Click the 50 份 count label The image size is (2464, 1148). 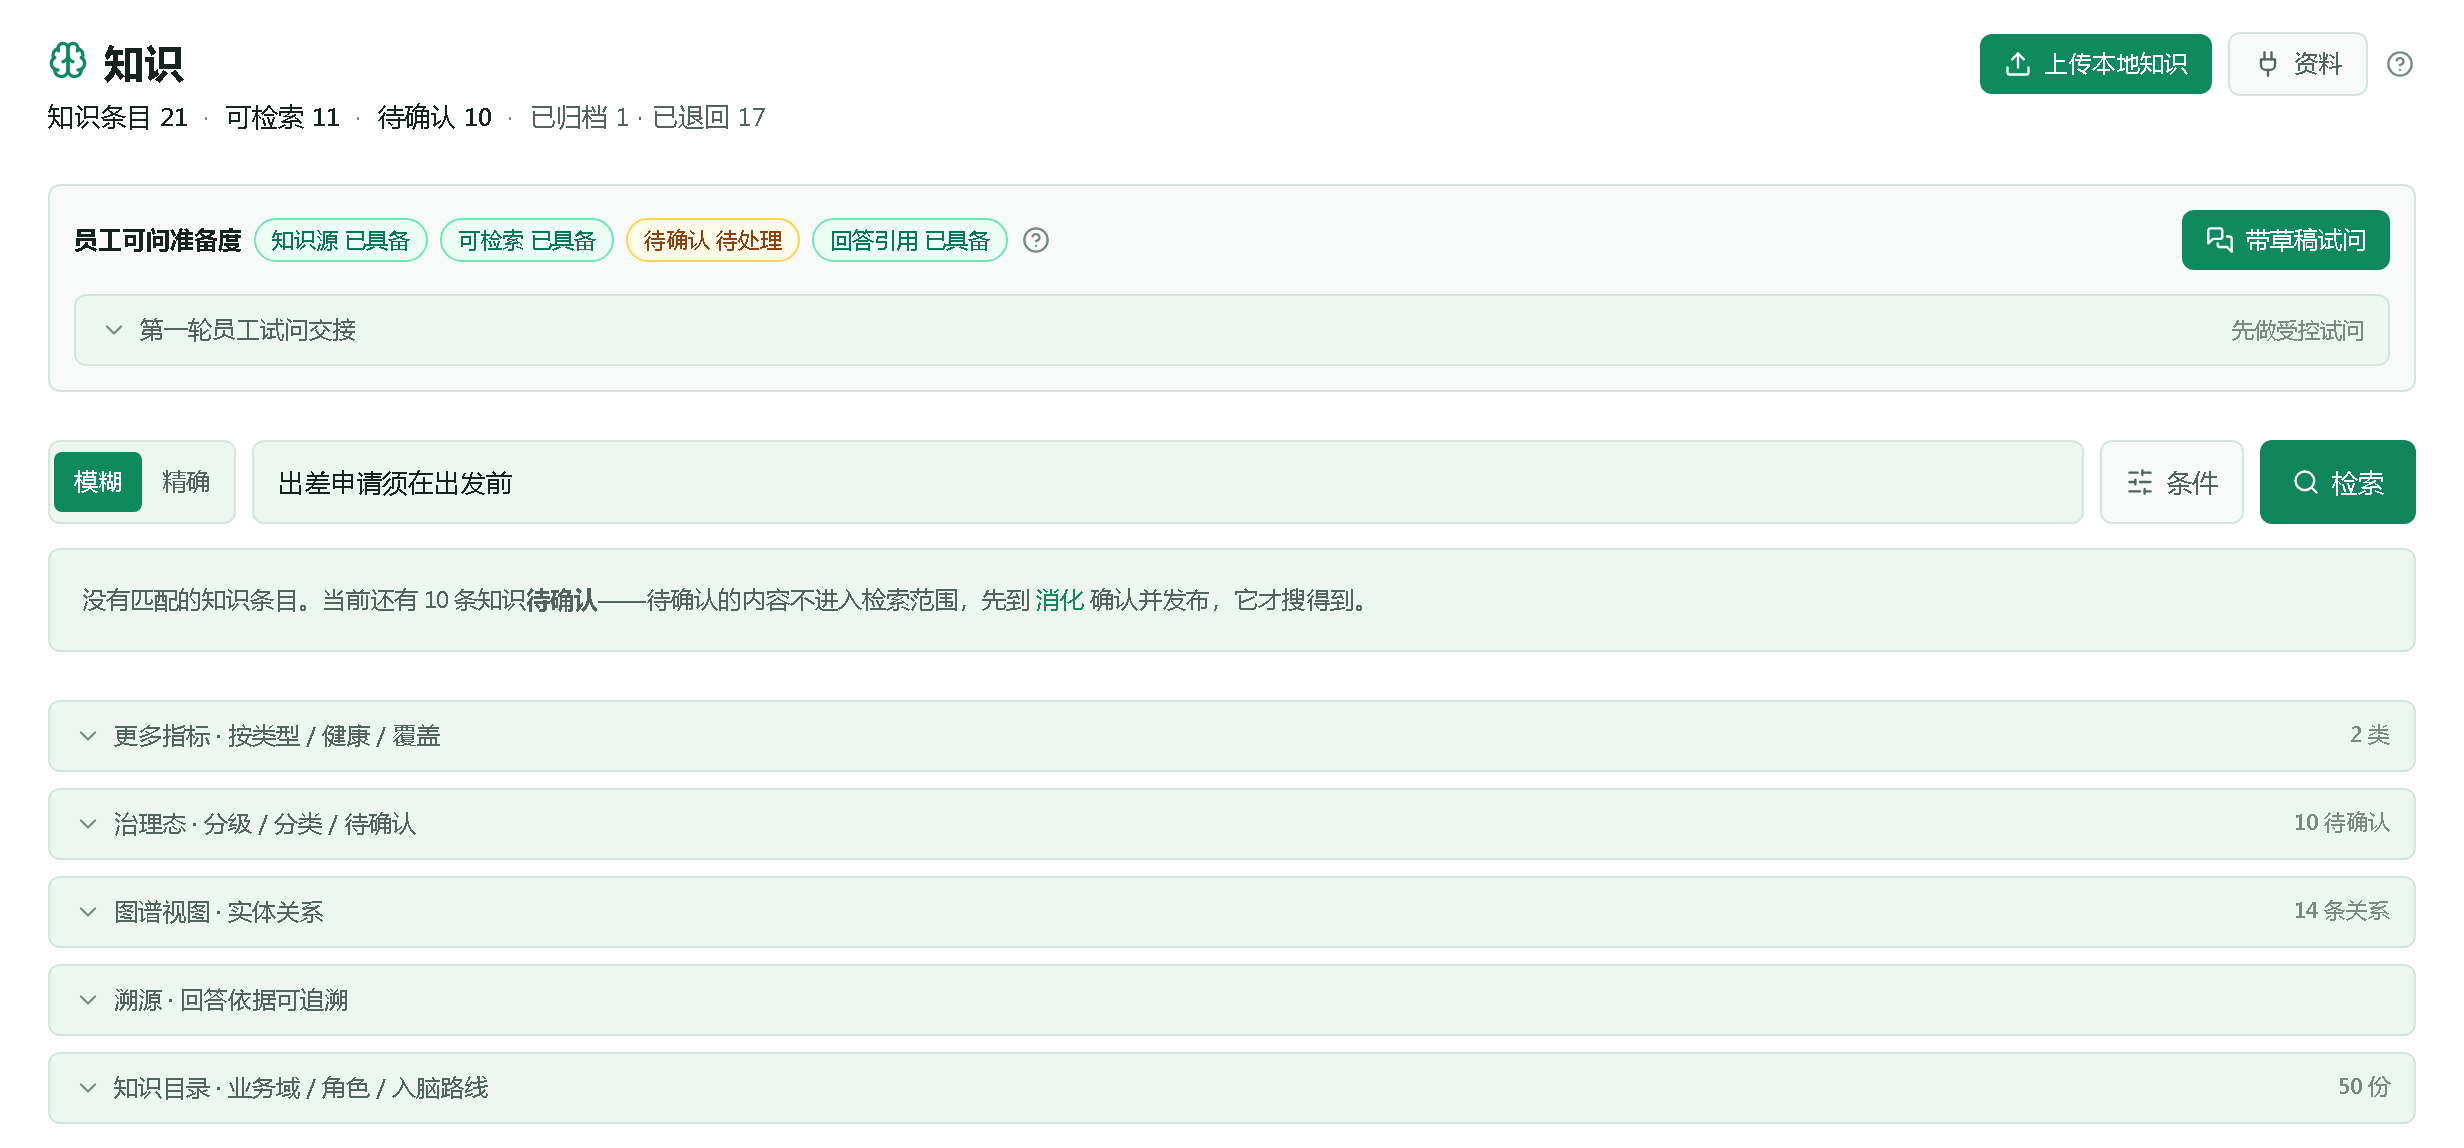2364,1086
